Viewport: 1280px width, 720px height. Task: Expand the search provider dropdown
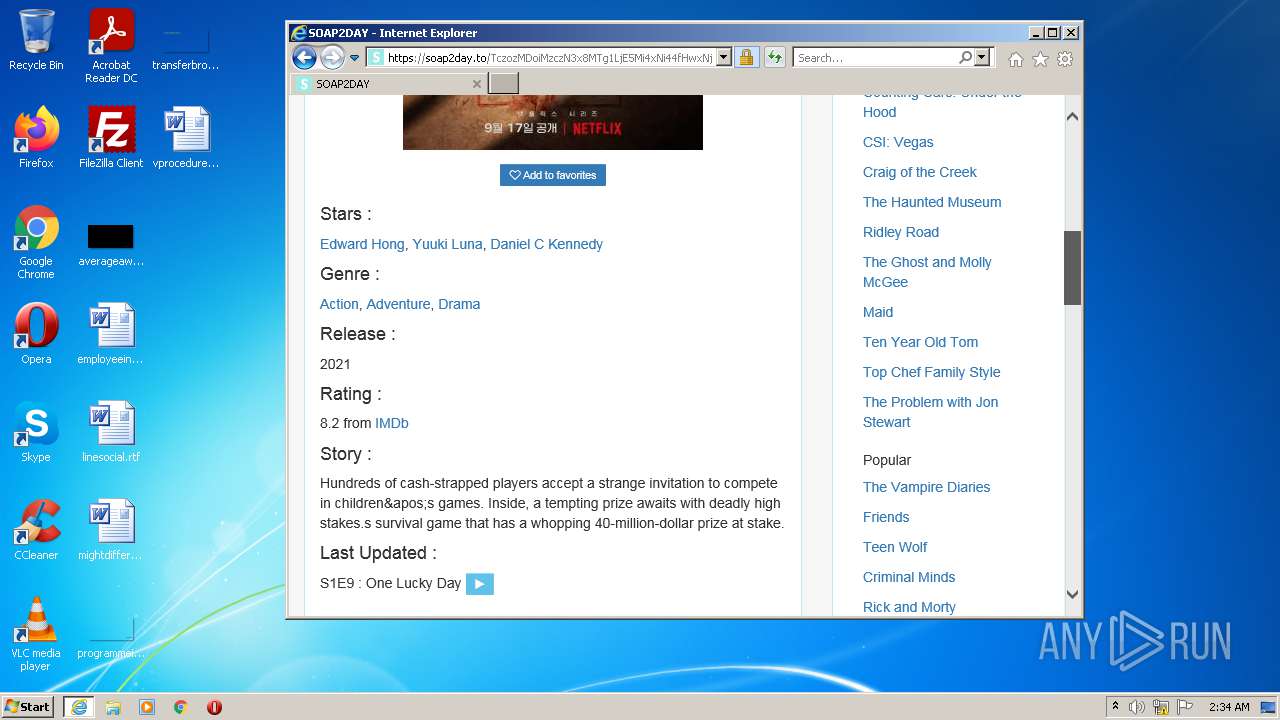coord(982,58)
